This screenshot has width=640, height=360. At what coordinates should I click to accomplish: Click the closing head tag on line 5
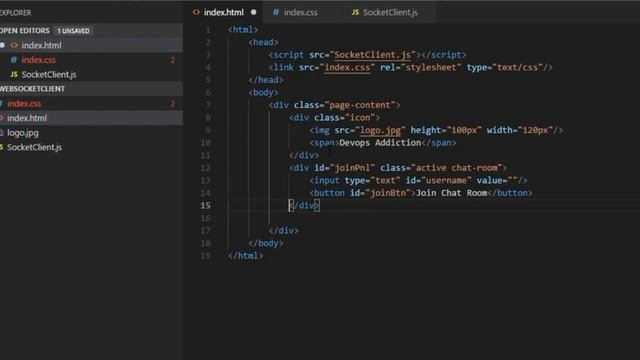266,80
